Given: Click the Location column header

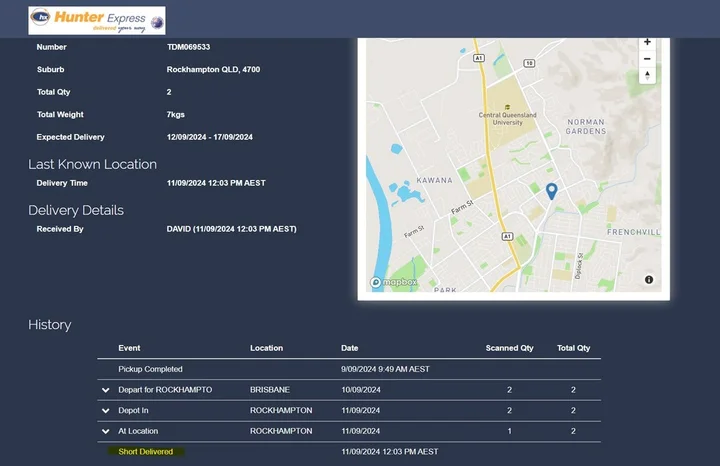Looking at the screenshot, I should (x=266, y=348).
